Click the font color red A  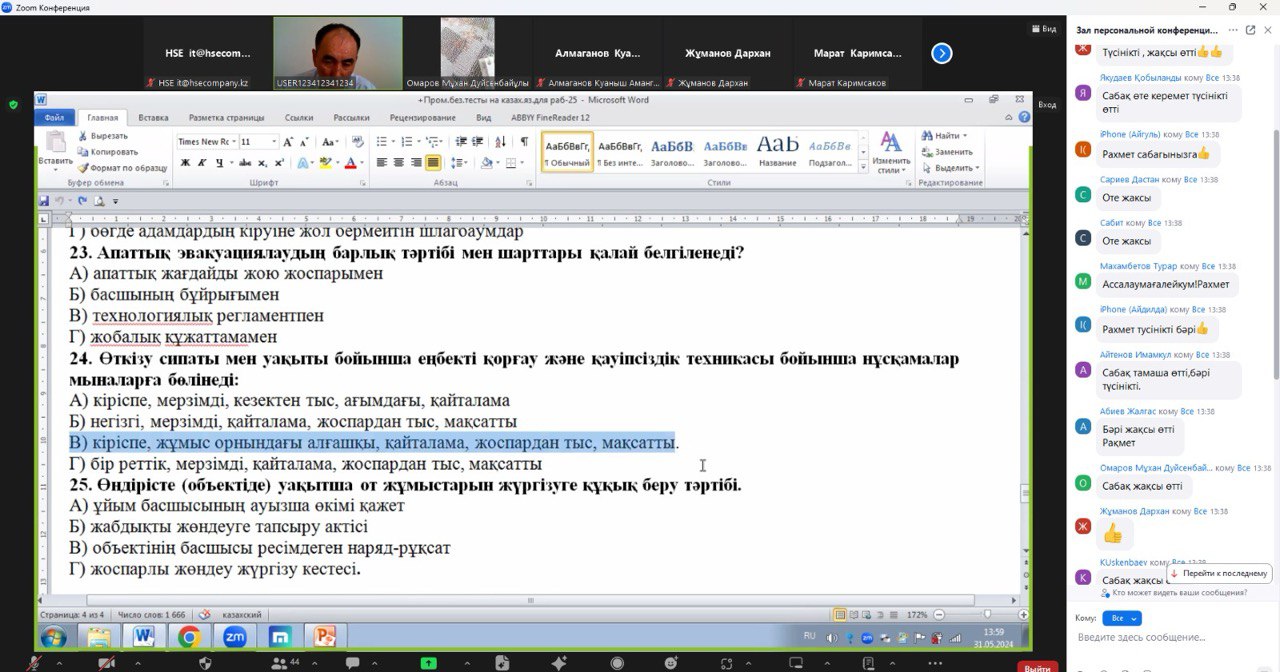(x=350, y=162)
